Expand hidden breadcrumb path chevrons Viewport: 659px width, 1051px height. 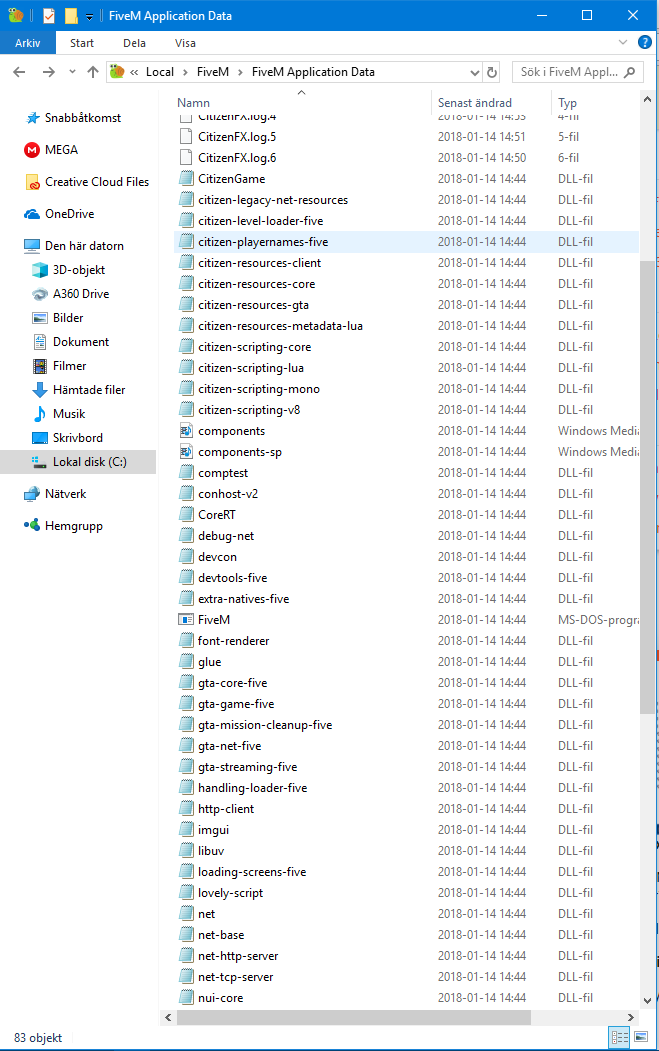click(x=134, y=72)
